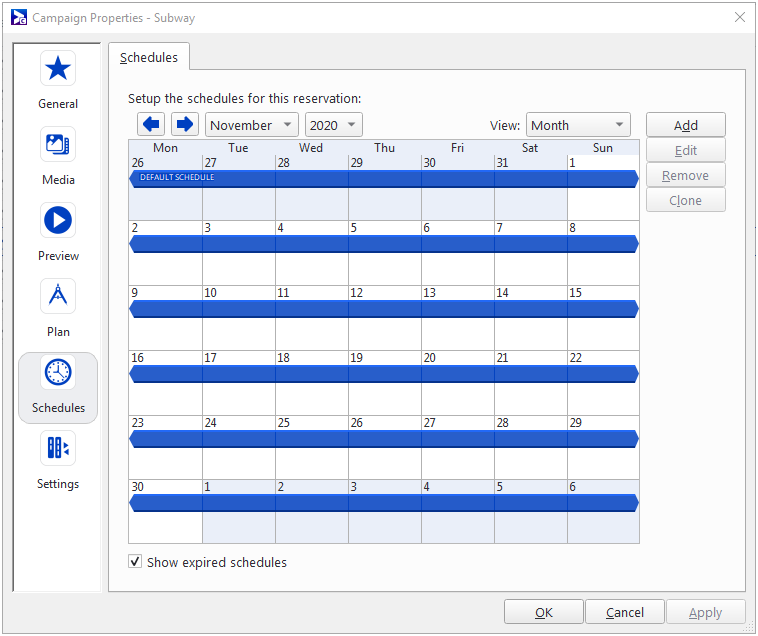Go to next month with right arrow
Screen dimensions: 758x636
184,125
